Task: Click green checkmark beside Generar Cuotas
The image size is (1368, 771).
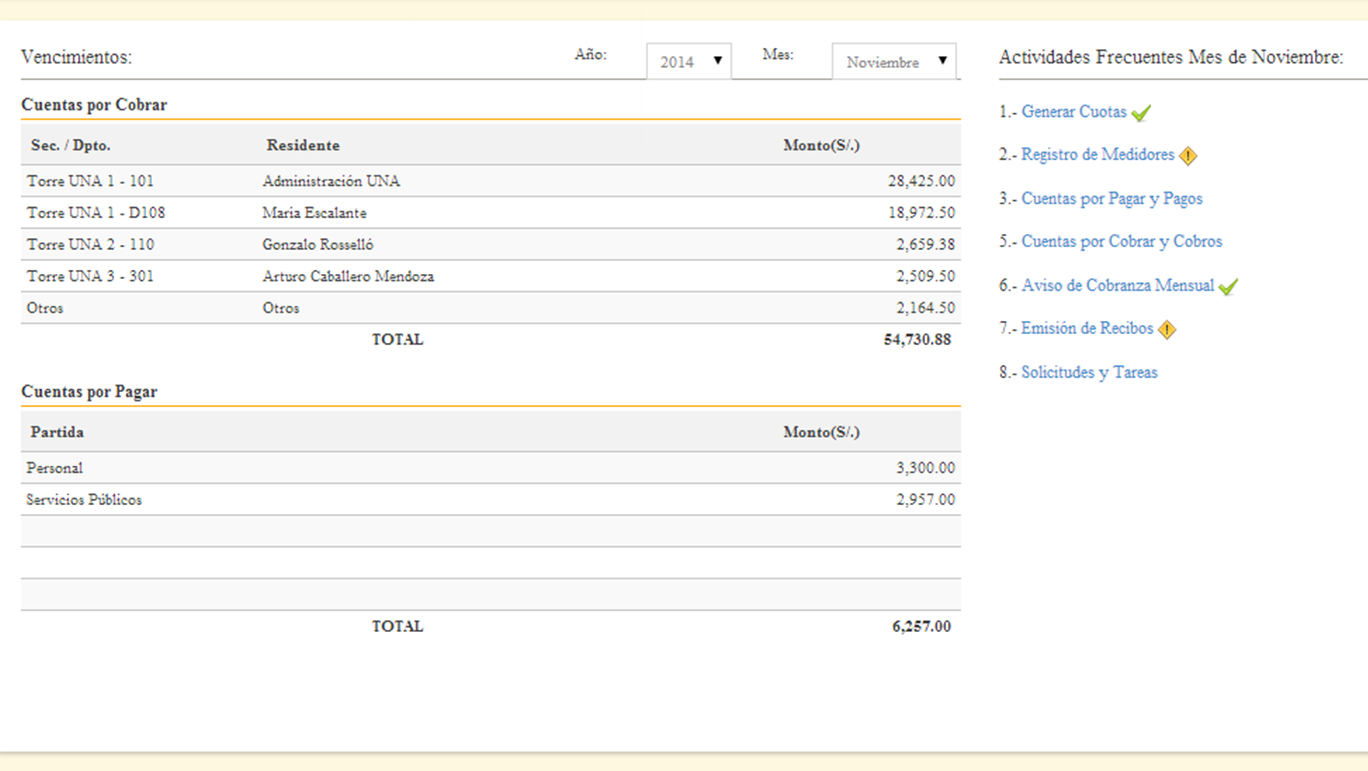Action: (1141, 113)
